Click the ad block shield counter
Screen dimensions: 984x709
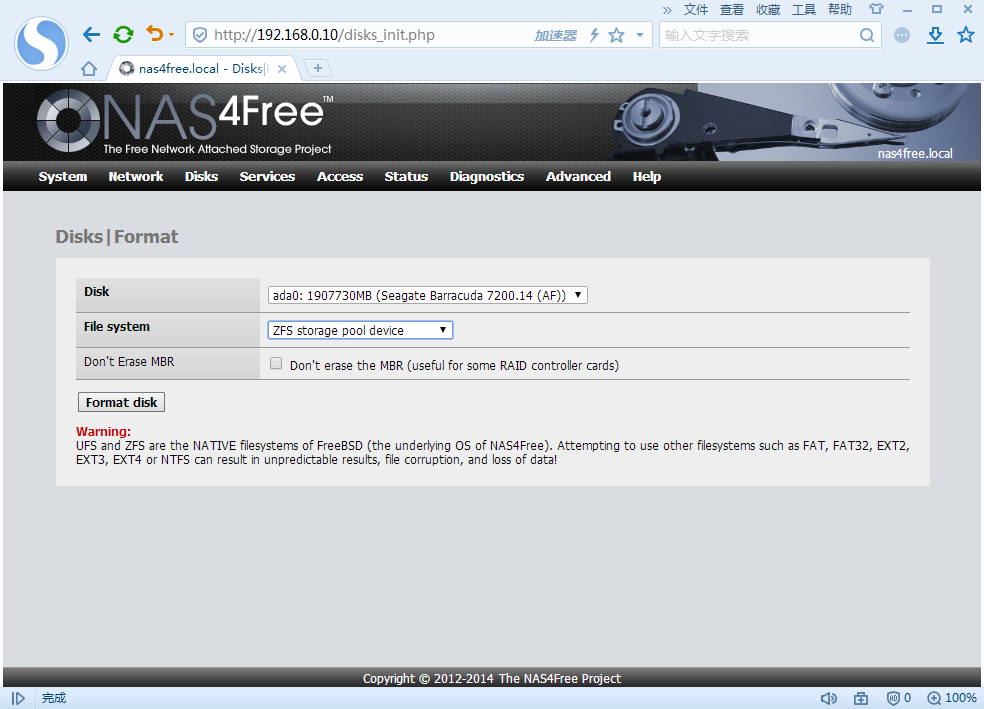click(x=899, y=698)
